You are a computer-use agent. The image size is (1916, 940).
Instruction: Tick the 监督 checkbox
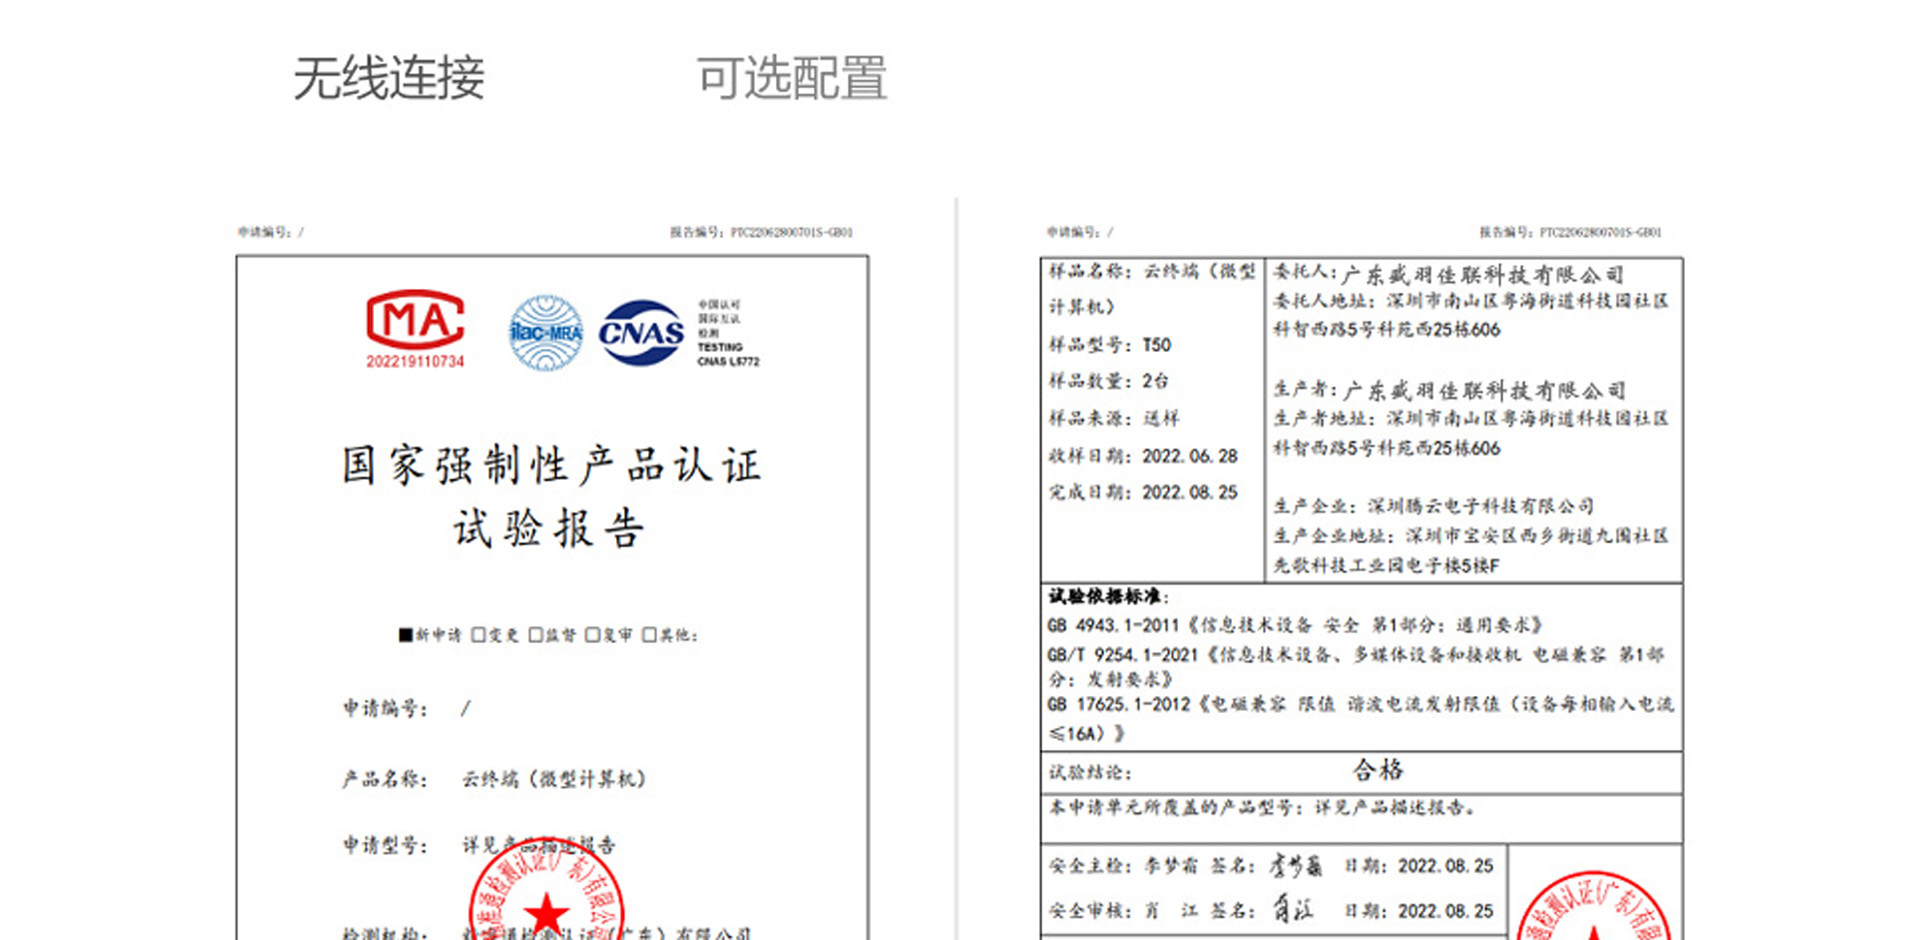point(536,635)
